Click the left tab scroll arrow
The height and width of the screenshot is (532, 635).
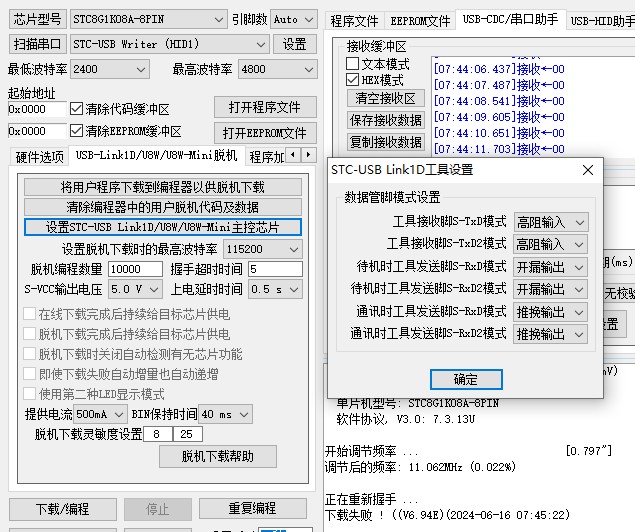pyautogui.click(x=293, y=155)
